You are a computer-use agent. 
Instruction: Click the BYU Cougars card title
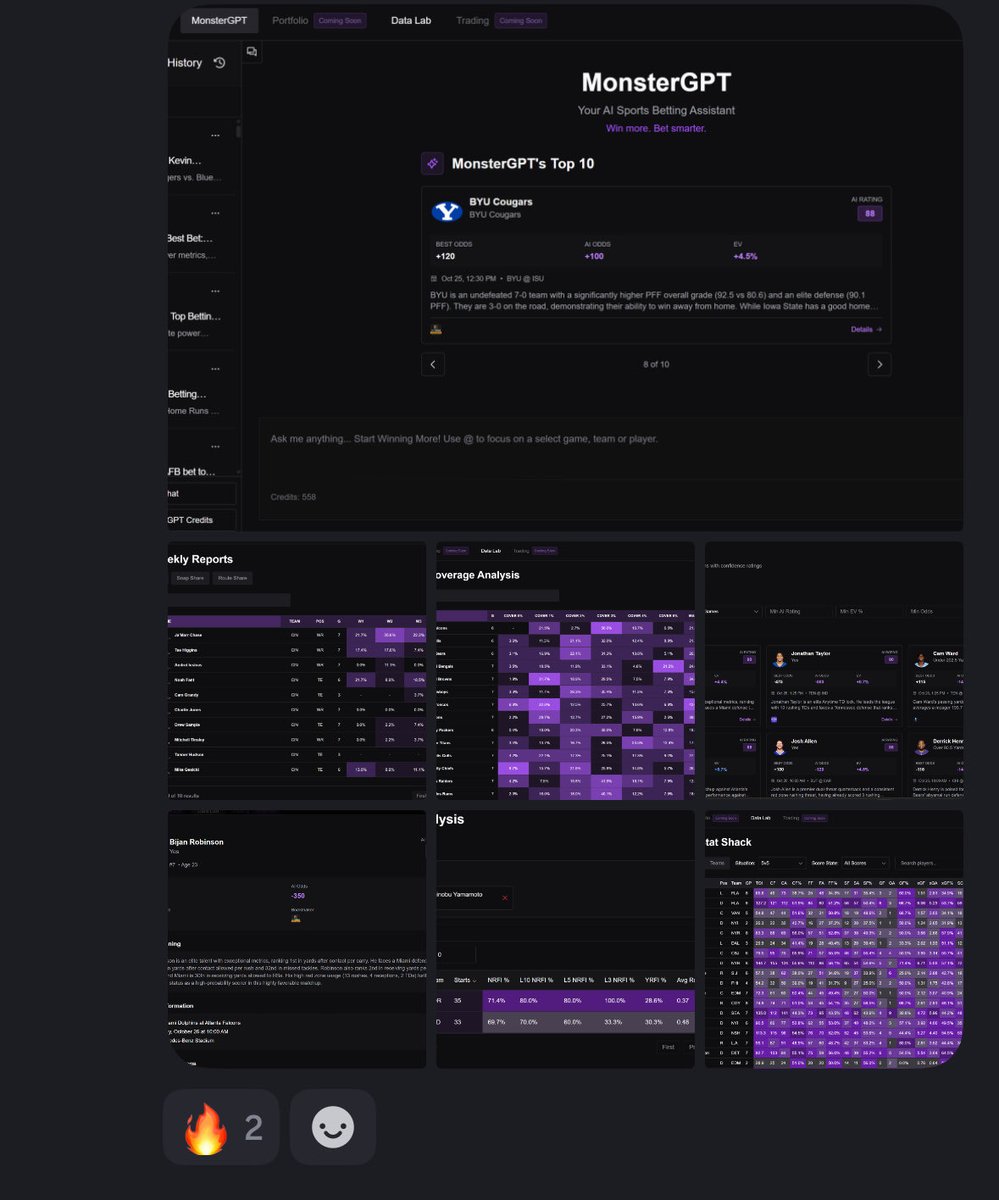(x=501, y=202)
